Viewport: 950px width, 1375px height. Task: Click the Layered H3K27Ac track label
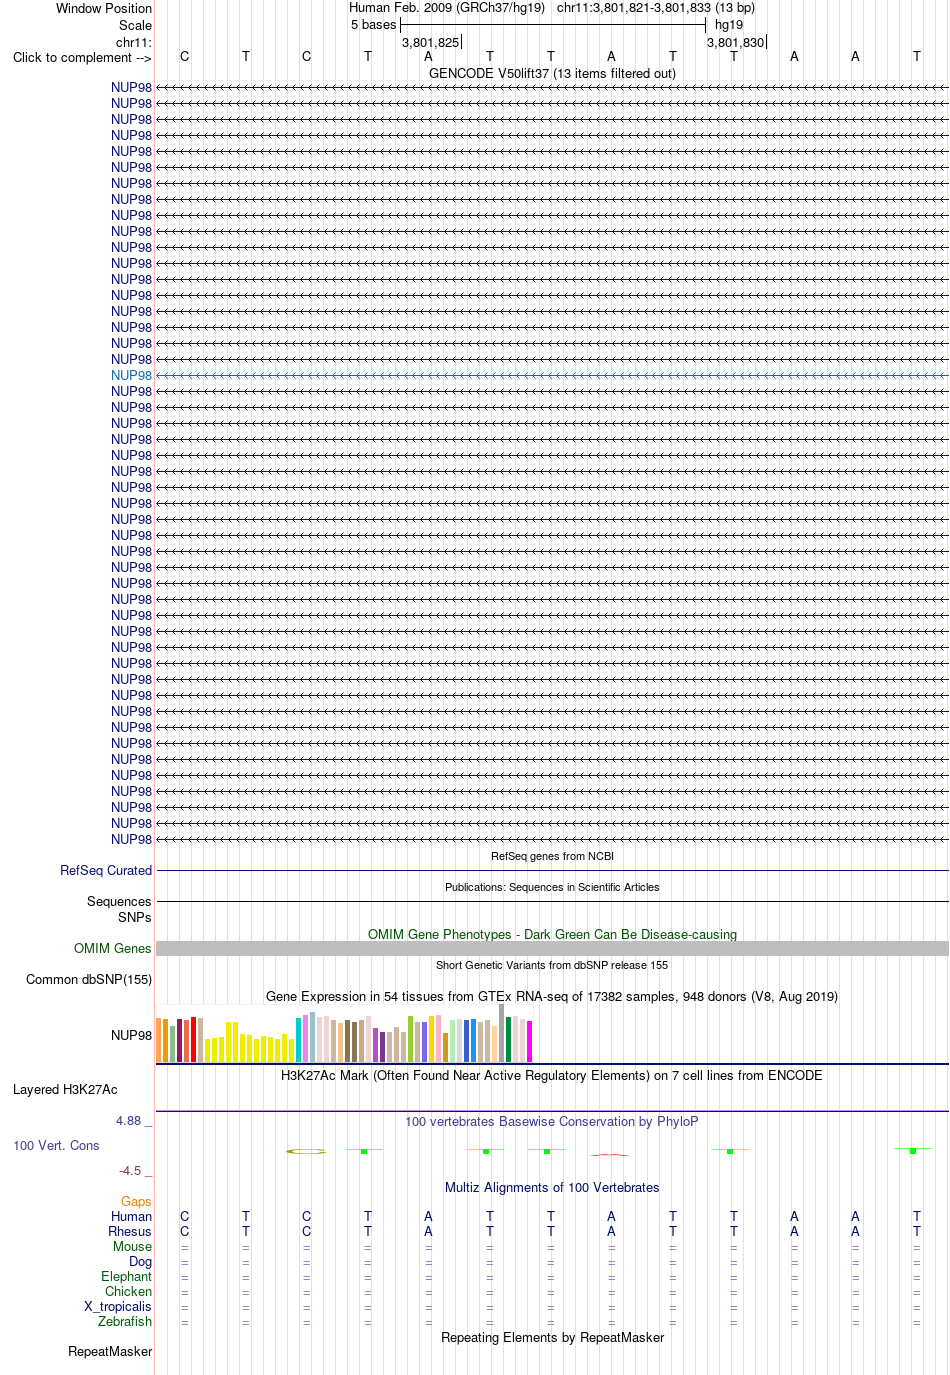point(65,1090)
